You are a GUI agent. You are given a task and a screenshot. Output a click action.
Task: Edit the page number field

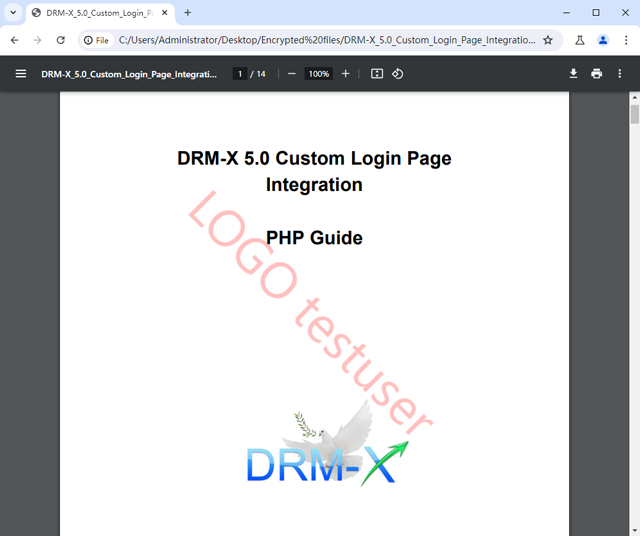coord(240,74)
